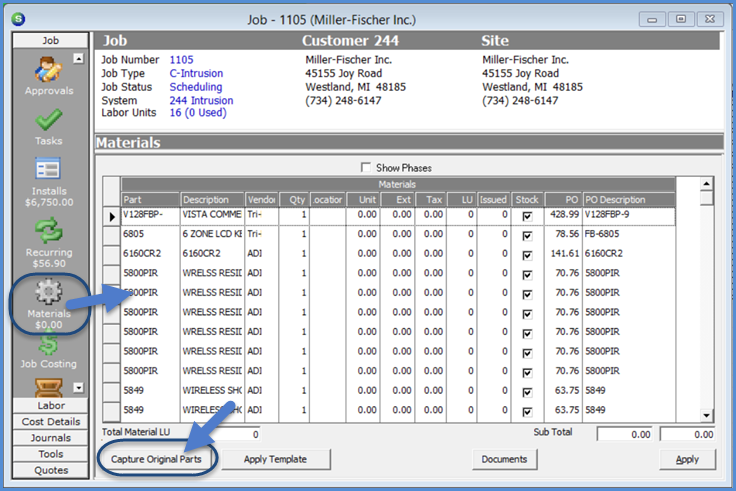736x491 pixels.
Task: Select the 6160CR2 part cell
Action: point(150,253)
